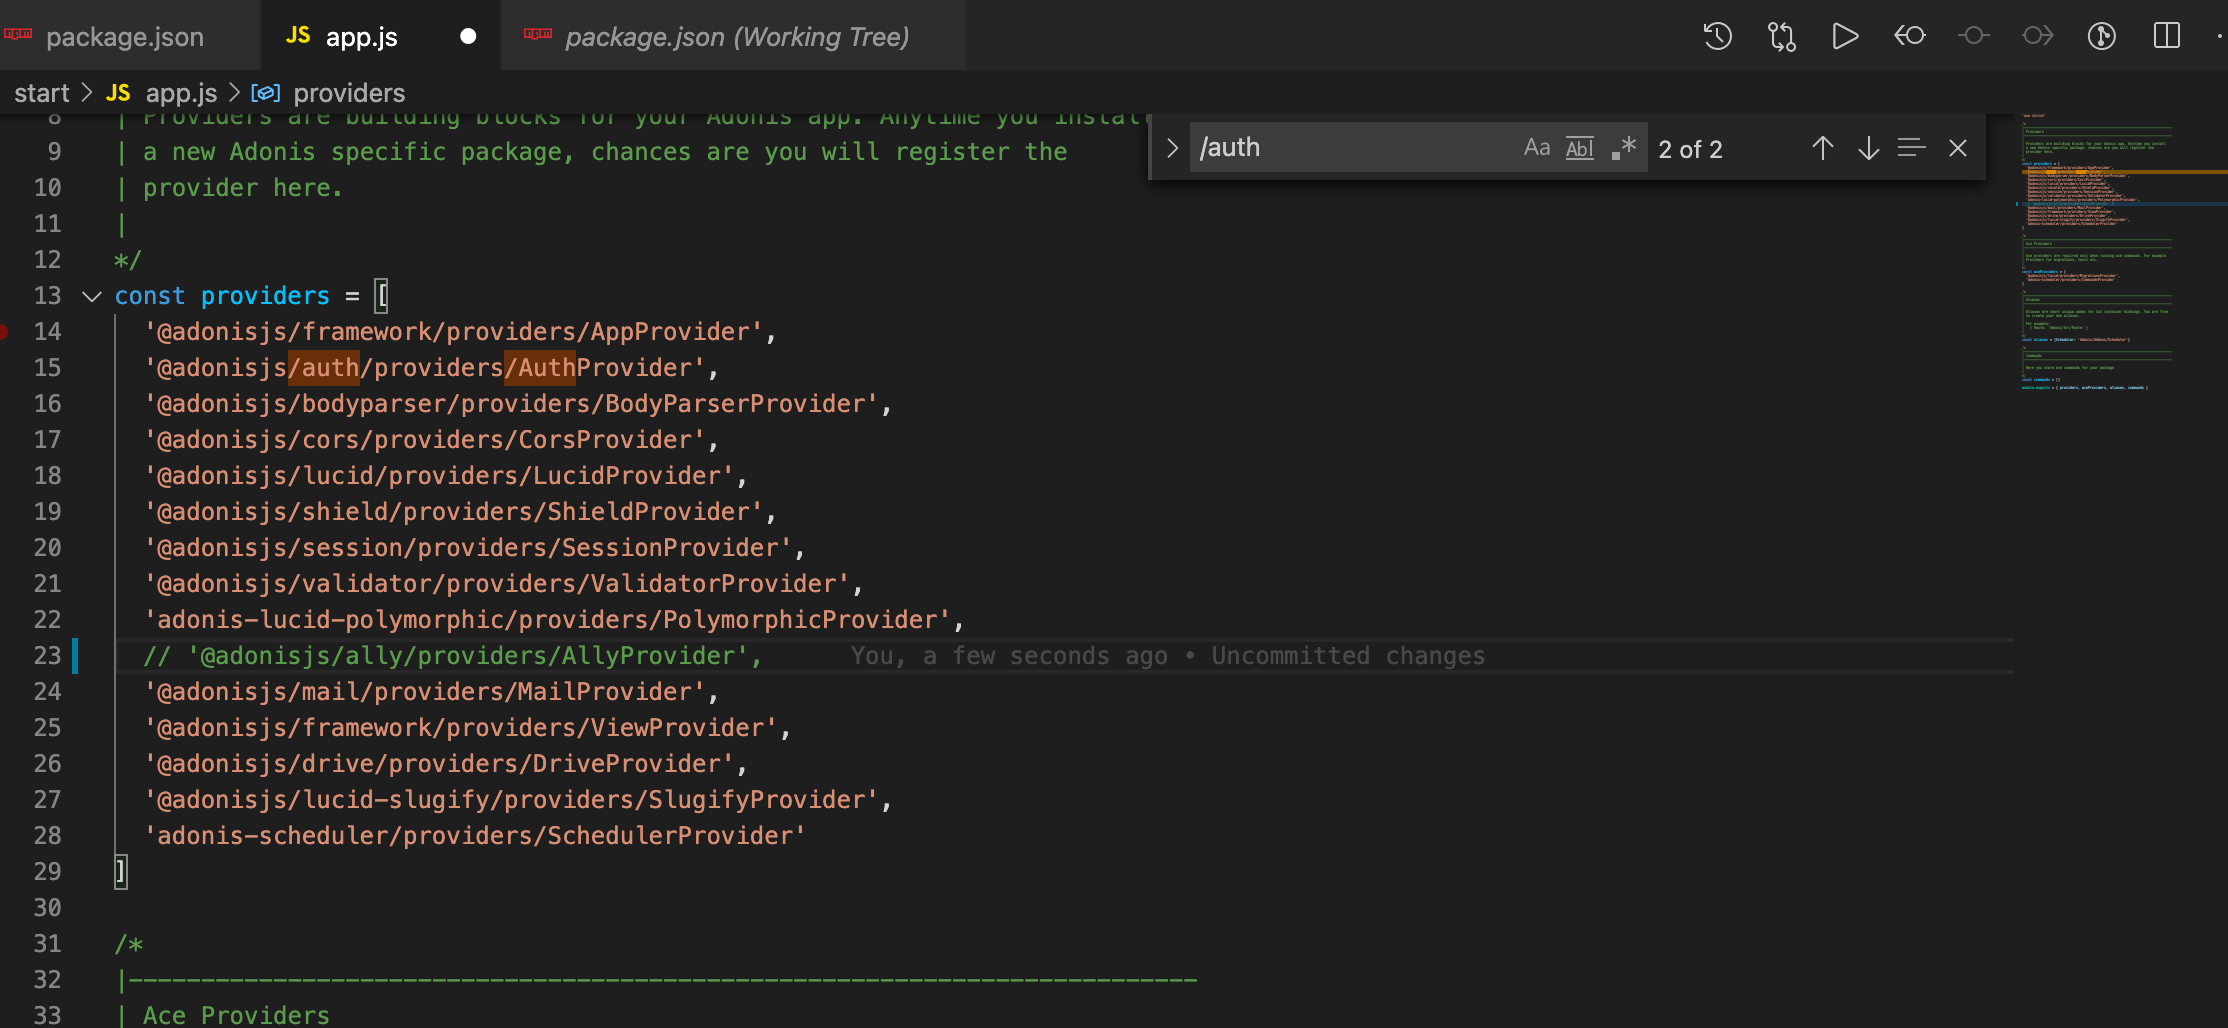Click the start folder breadcrumb
Viewport: 2228px width, 1028px height.
click(42, 93)
